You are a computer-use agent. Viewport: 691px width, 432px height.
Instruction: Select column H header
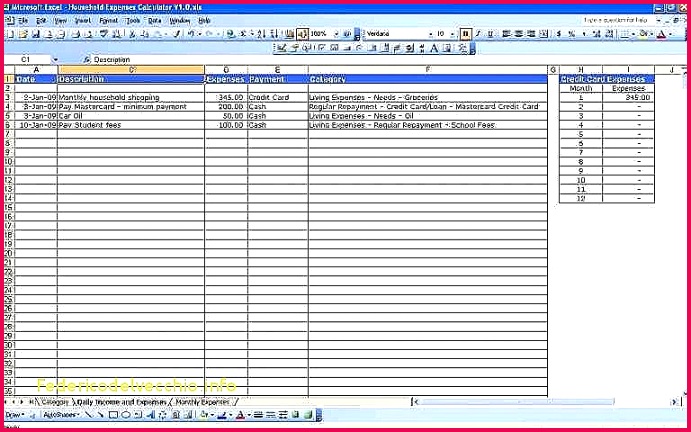coord(581,70)
